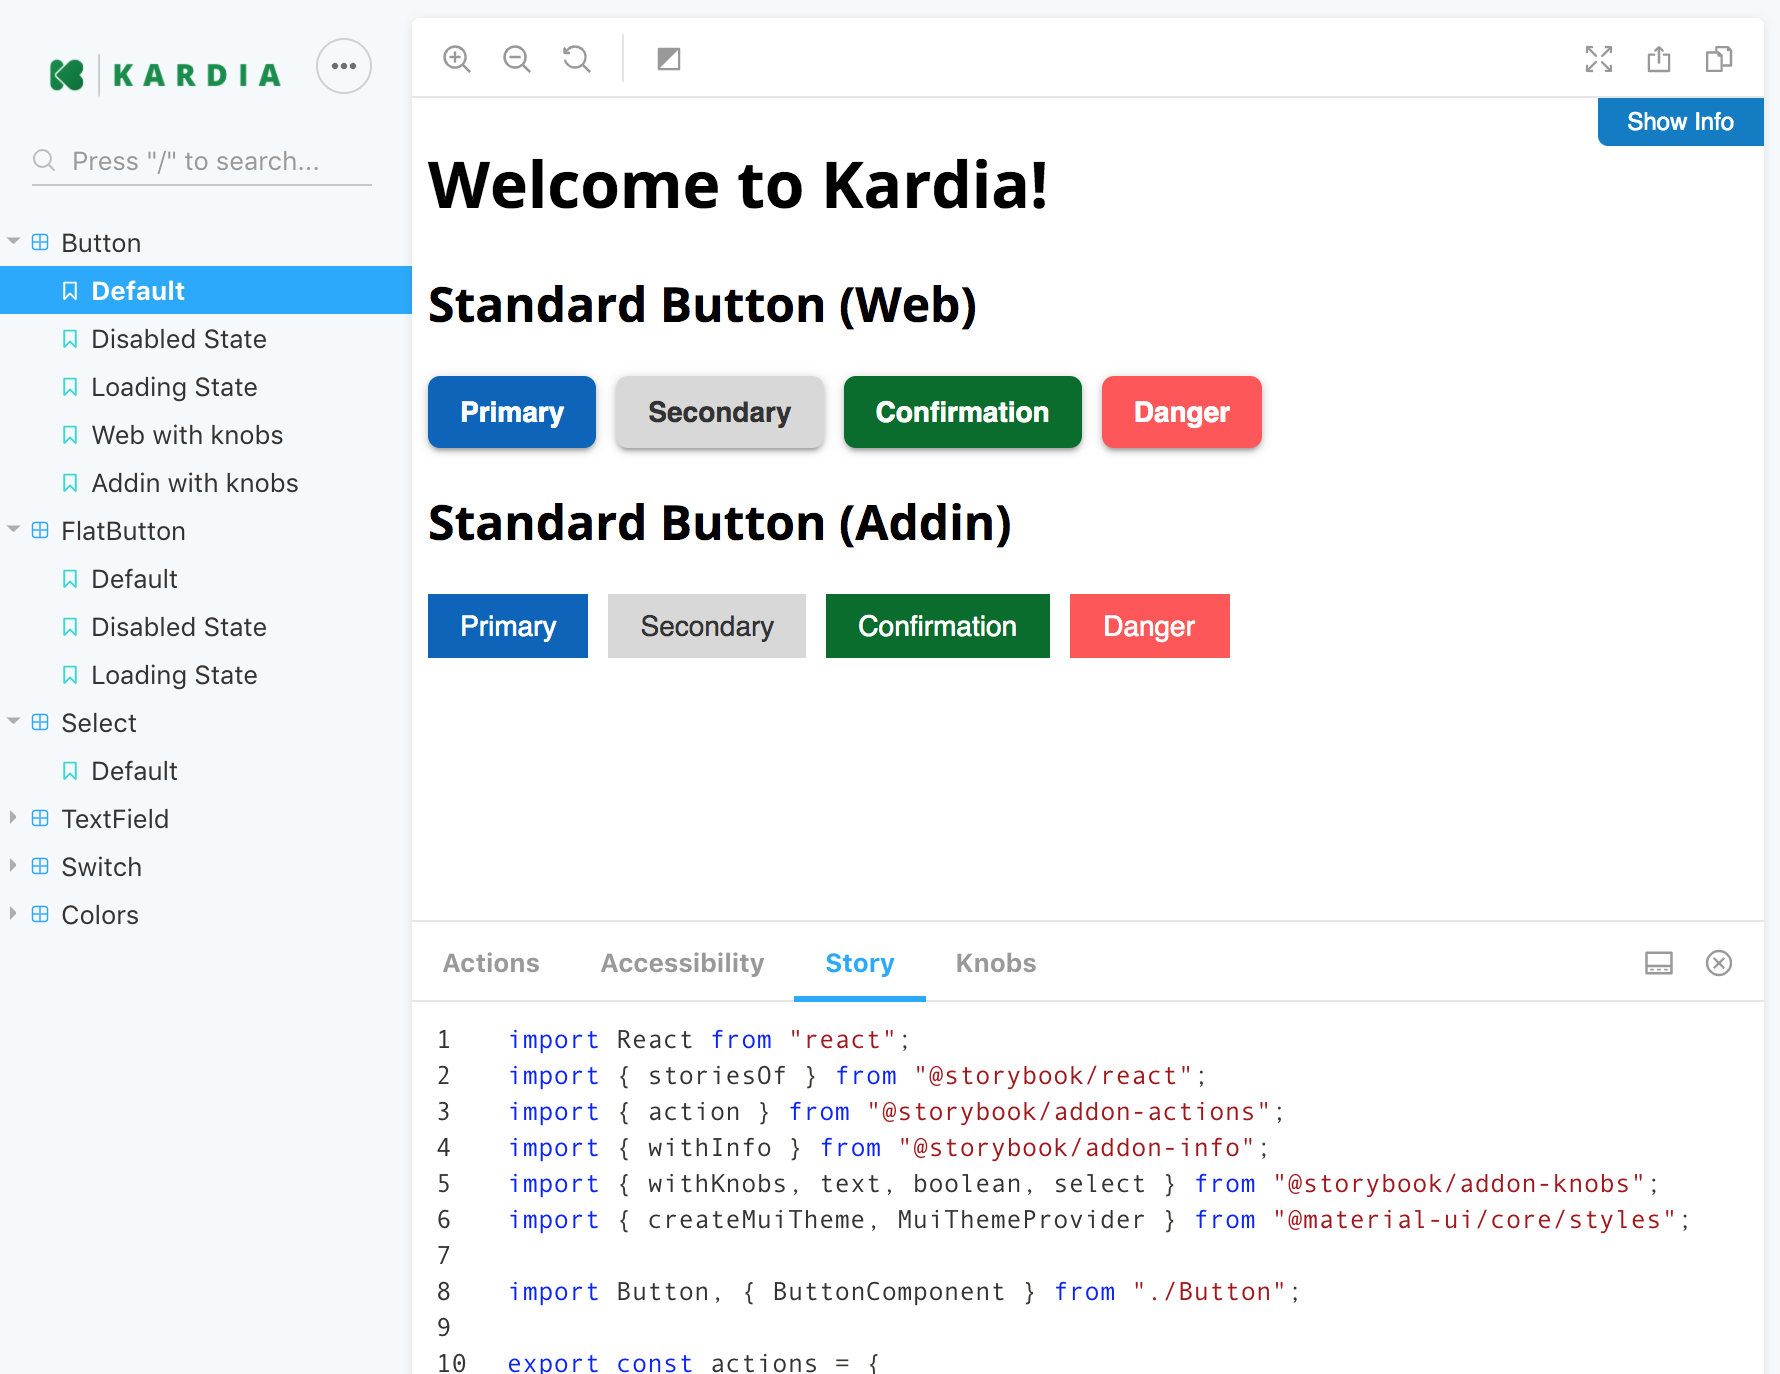Click the magnifier icon in search box
This screenshot has width=1780, height=1374.
[x=44, y=160]
